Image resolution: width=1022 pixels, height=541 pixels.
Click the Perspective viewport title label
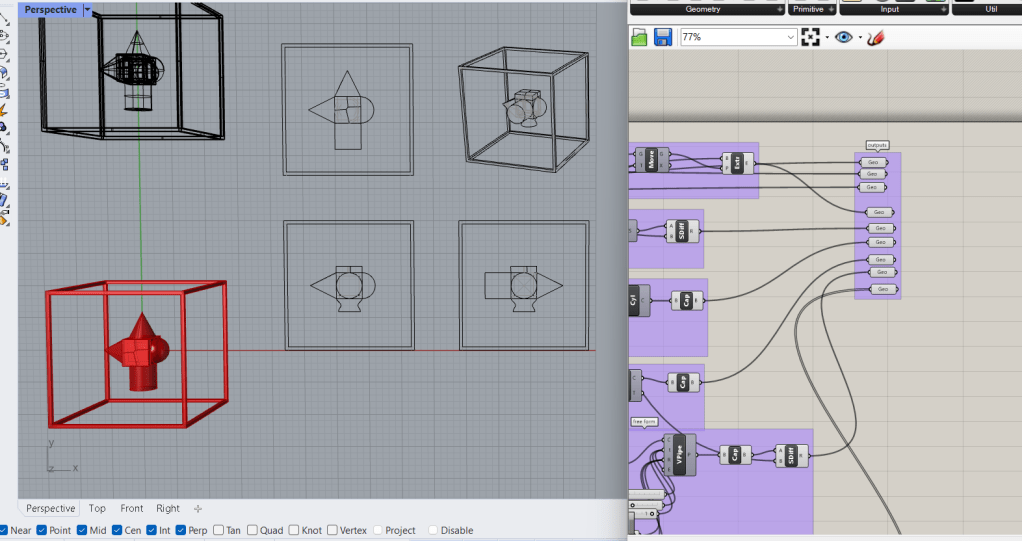[x=51, y=9]
